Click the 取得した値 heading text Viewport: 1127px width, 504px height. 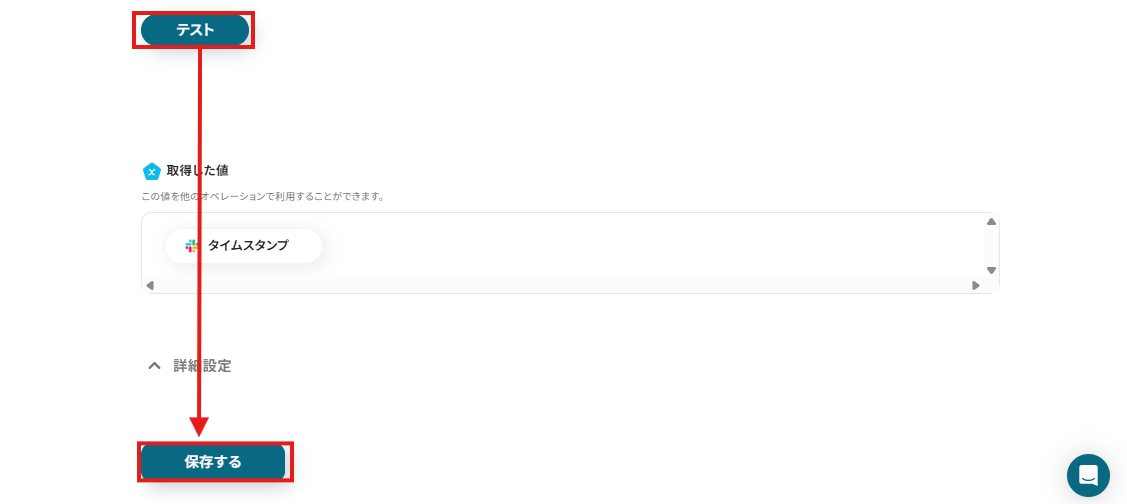point(198,171)
